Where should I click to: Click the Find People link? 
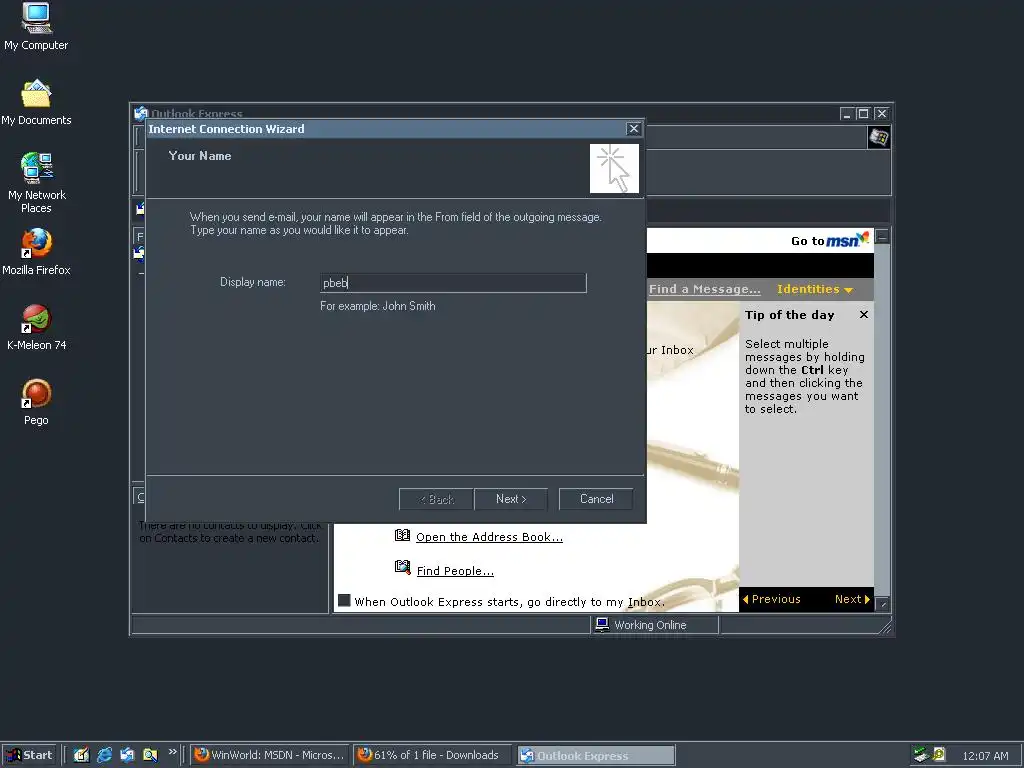pyautogui.click(x=455, y=571)
